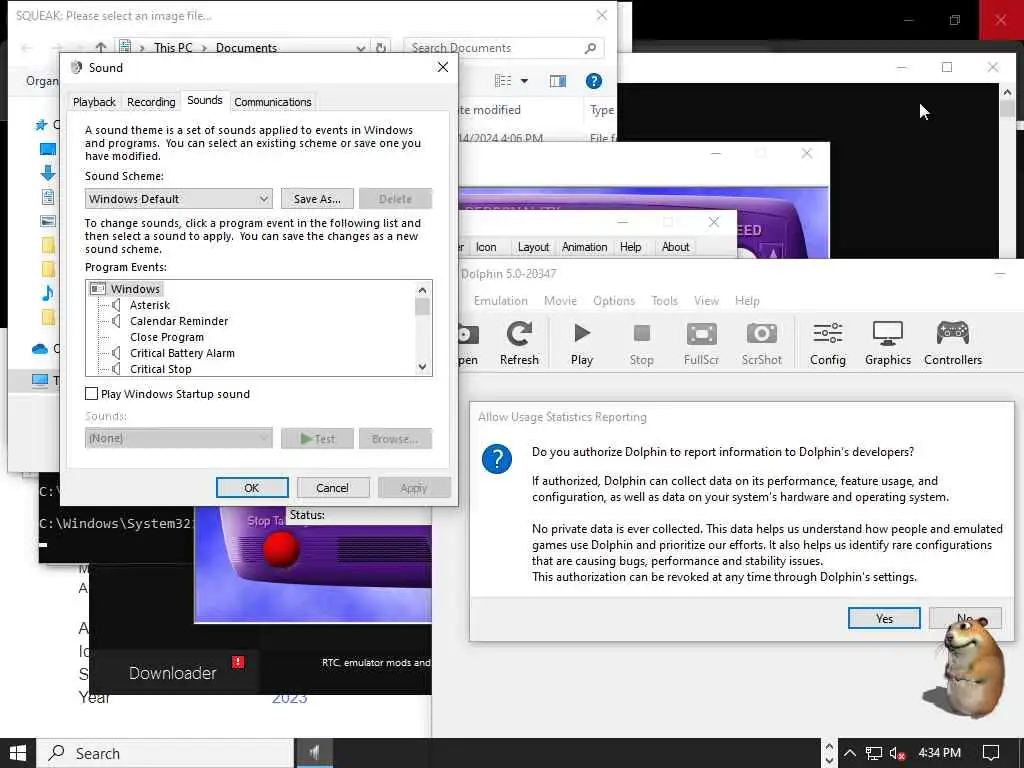Image resolution: width=1024 pixels, height=768 pixels.
Task: Switch to the Communications tab
Action: click(272, 102)
